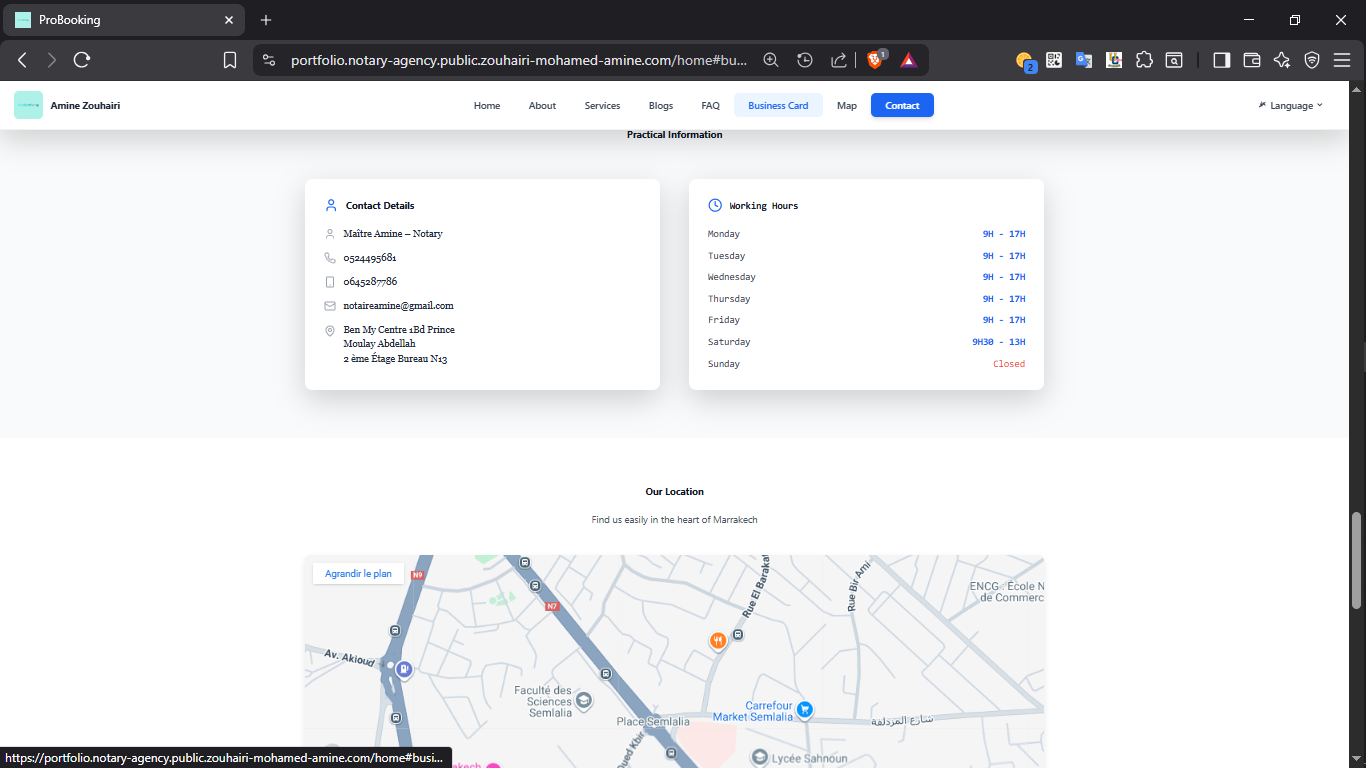
Task: Expand the browser history icon menu
Action: [805, 60]
